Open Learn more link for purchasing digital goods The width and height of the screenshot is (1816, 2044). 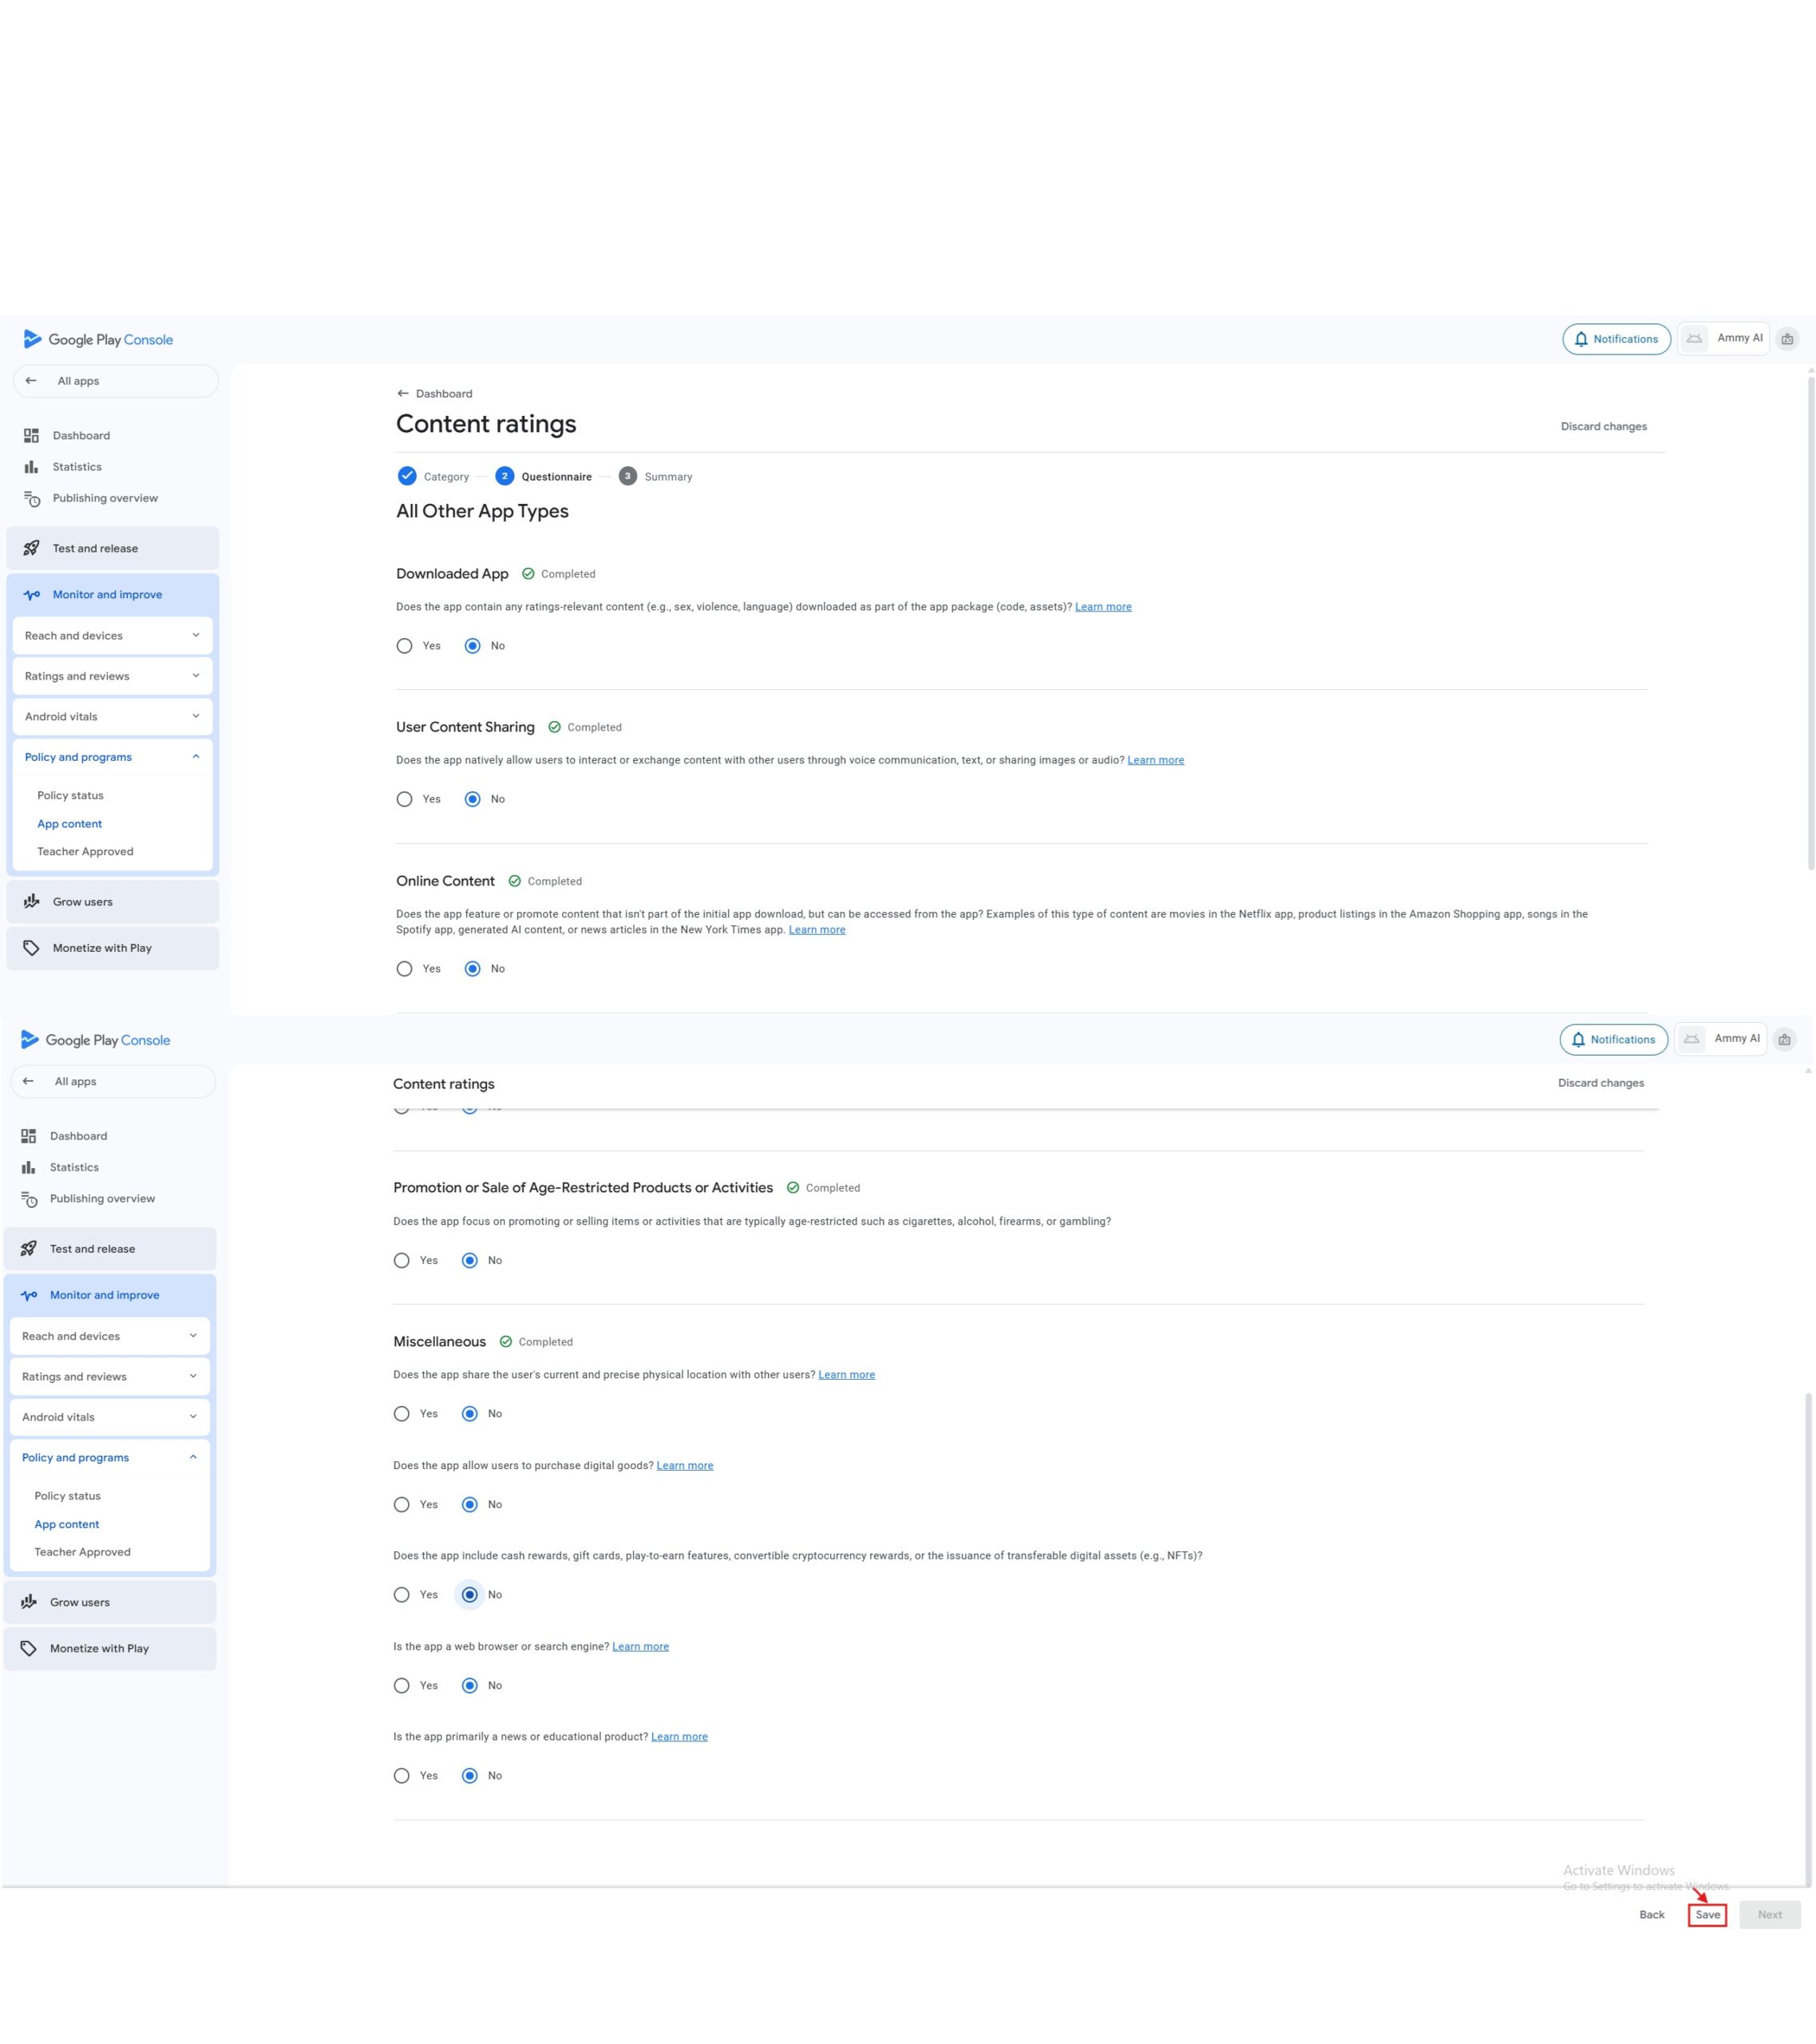(684, 1465)
